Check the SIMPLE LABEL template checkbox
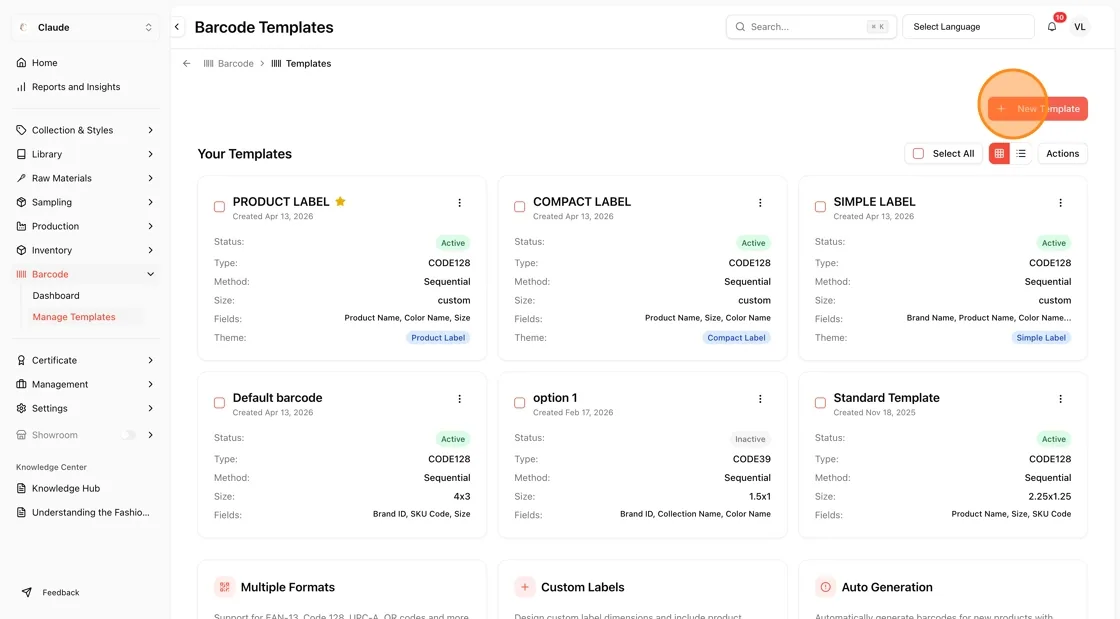1120x619 pixels. [820, 207]
